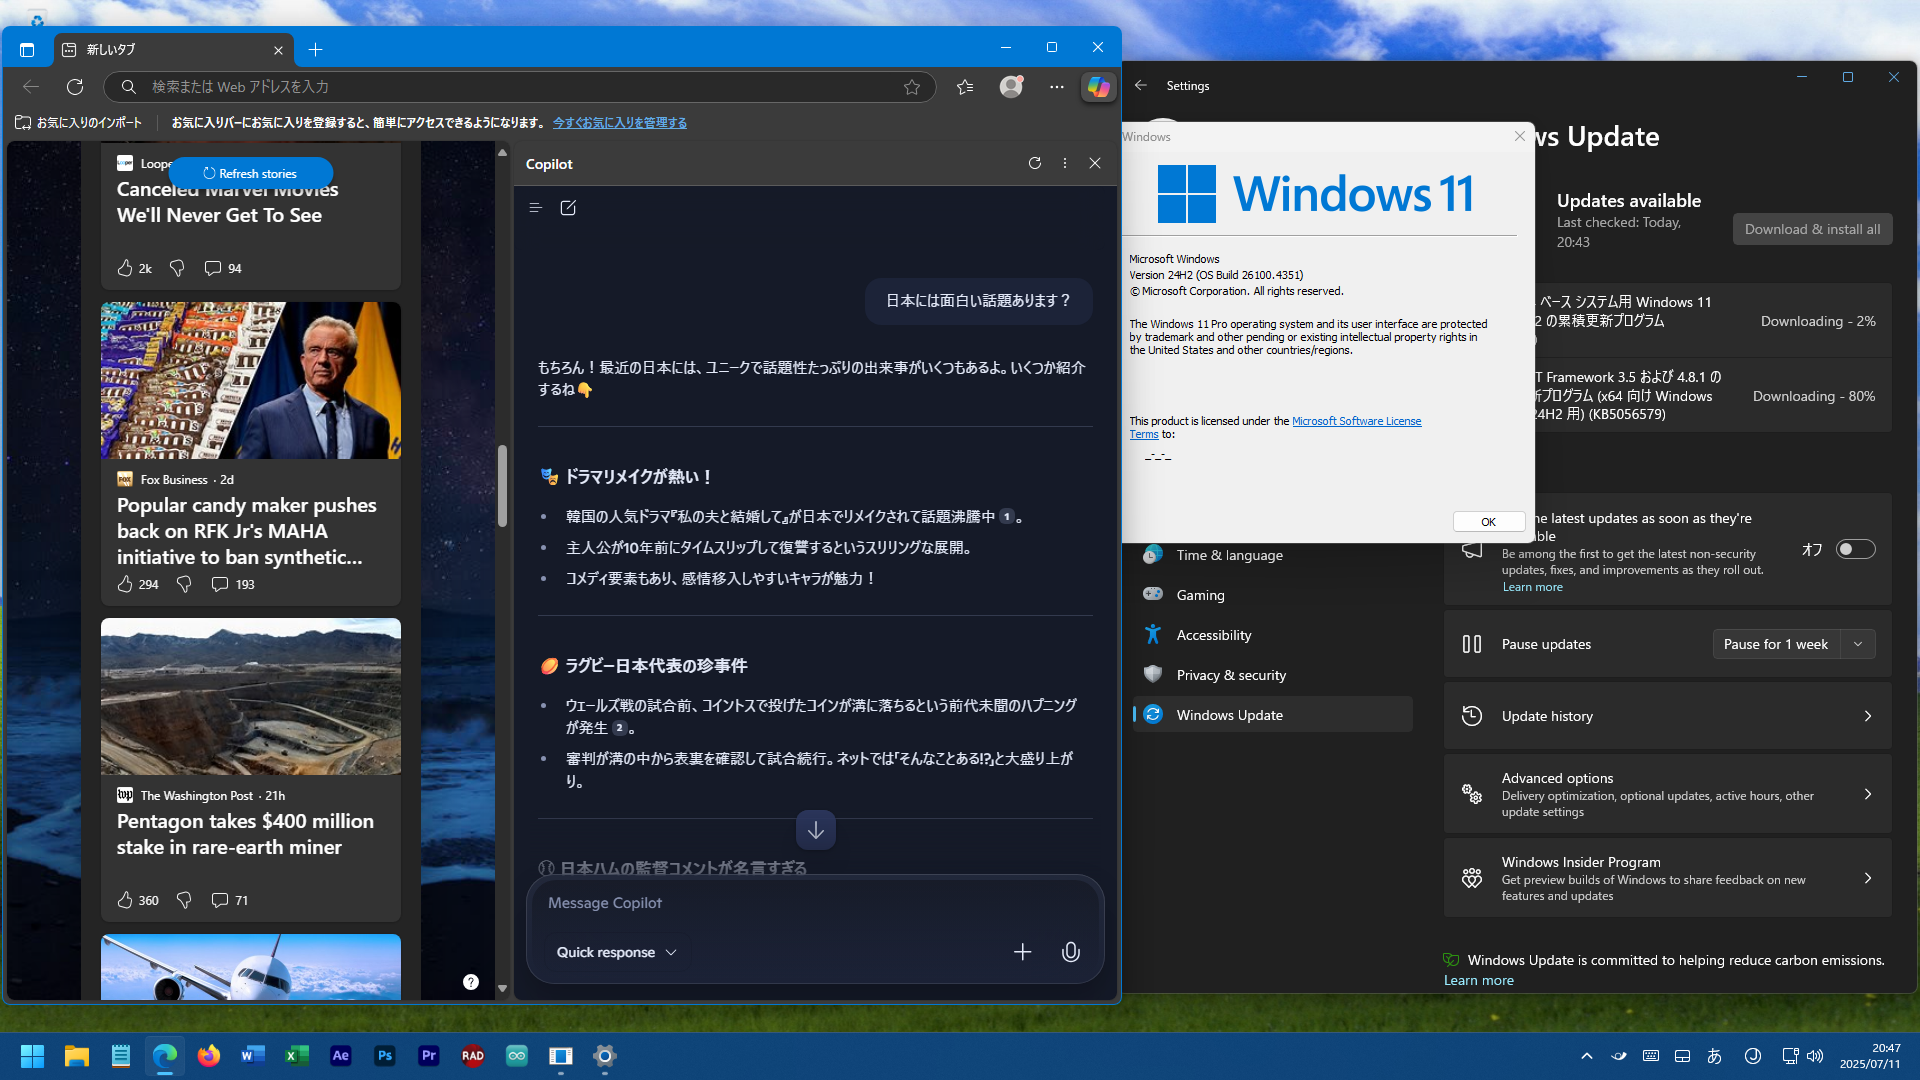The height and width of the screenshot is (1080, 1920).
Task: Open Update history page
Action: [1667, 716]
